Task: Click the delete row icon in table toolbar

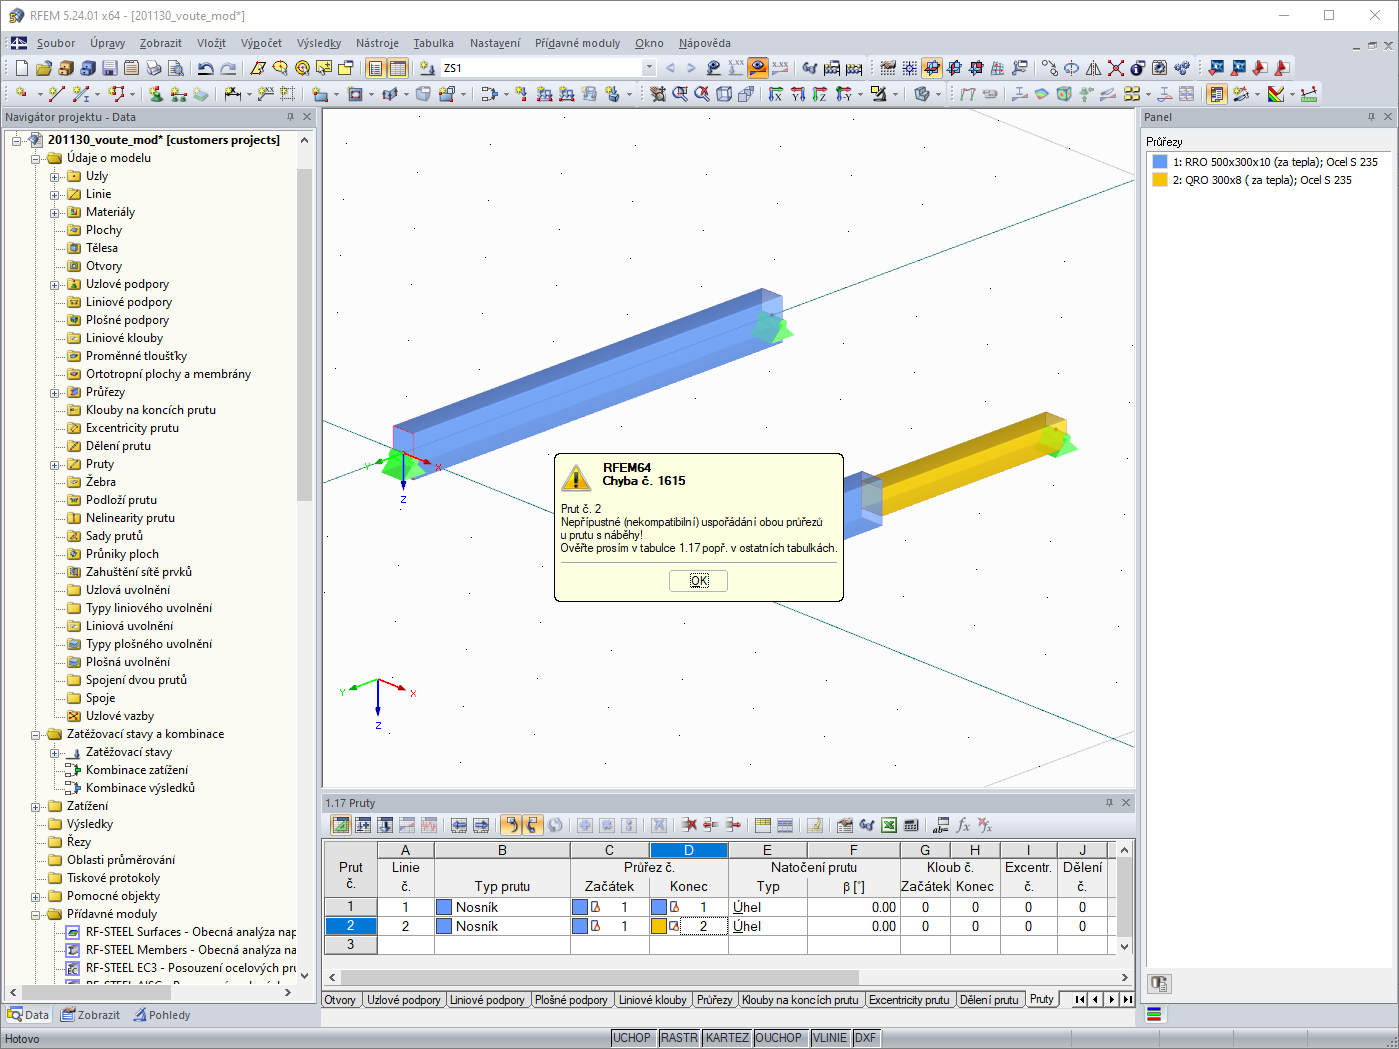Action: [x=689, y=825]
